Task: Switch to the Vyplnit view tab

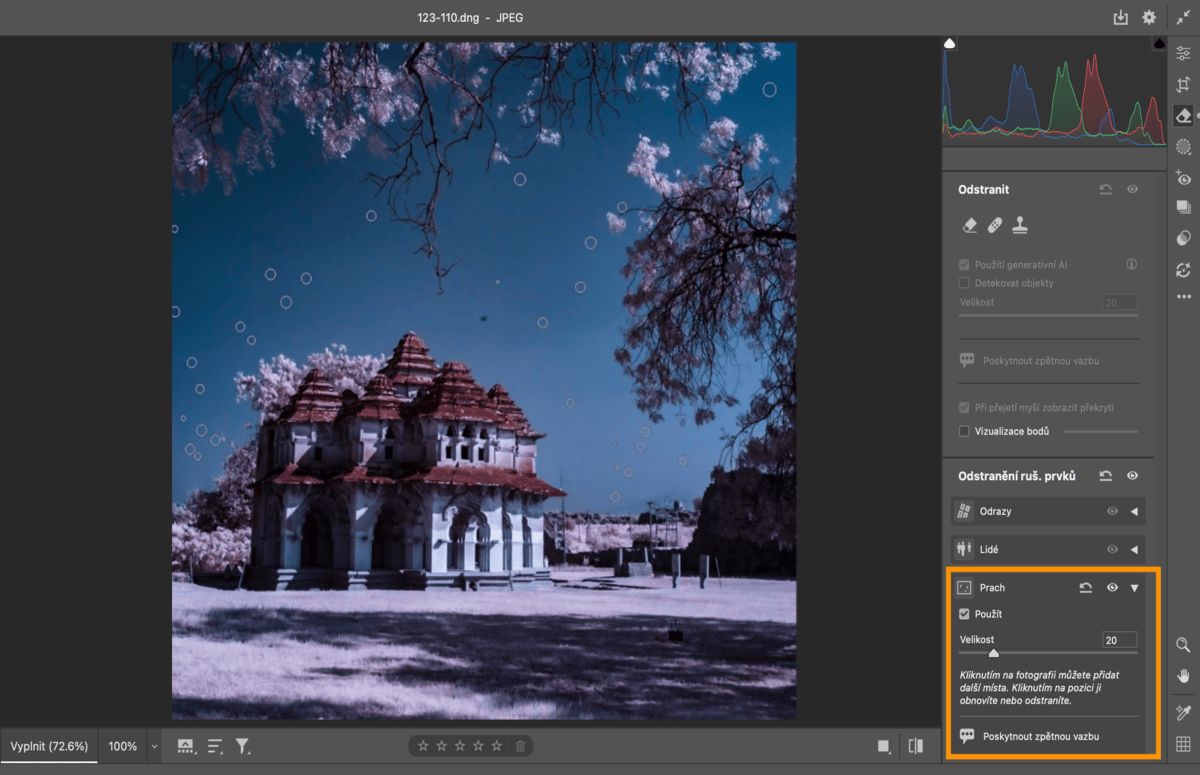Action: [x=47, y=746]
